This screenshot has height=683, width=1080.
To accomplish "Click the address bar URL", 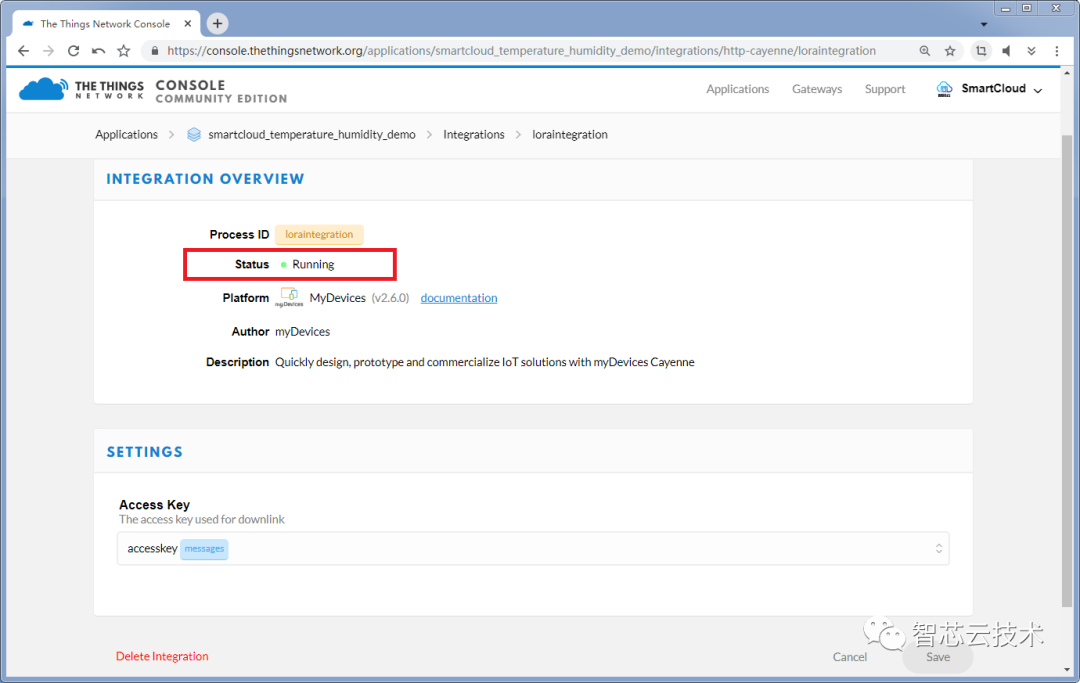I will click(x=521, y=50).
